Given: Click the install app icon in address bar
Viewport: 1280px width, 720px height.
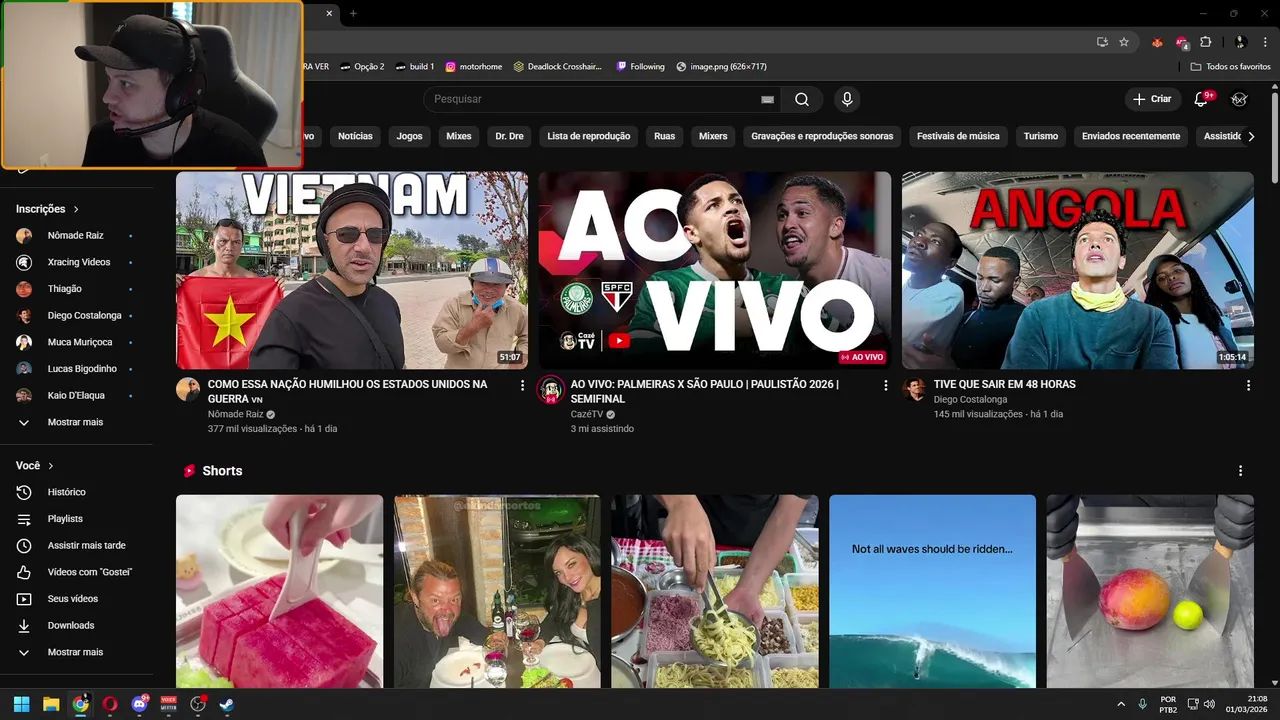Looking at the screenshot, I should pyautogui.click(x=1102, y=42).
